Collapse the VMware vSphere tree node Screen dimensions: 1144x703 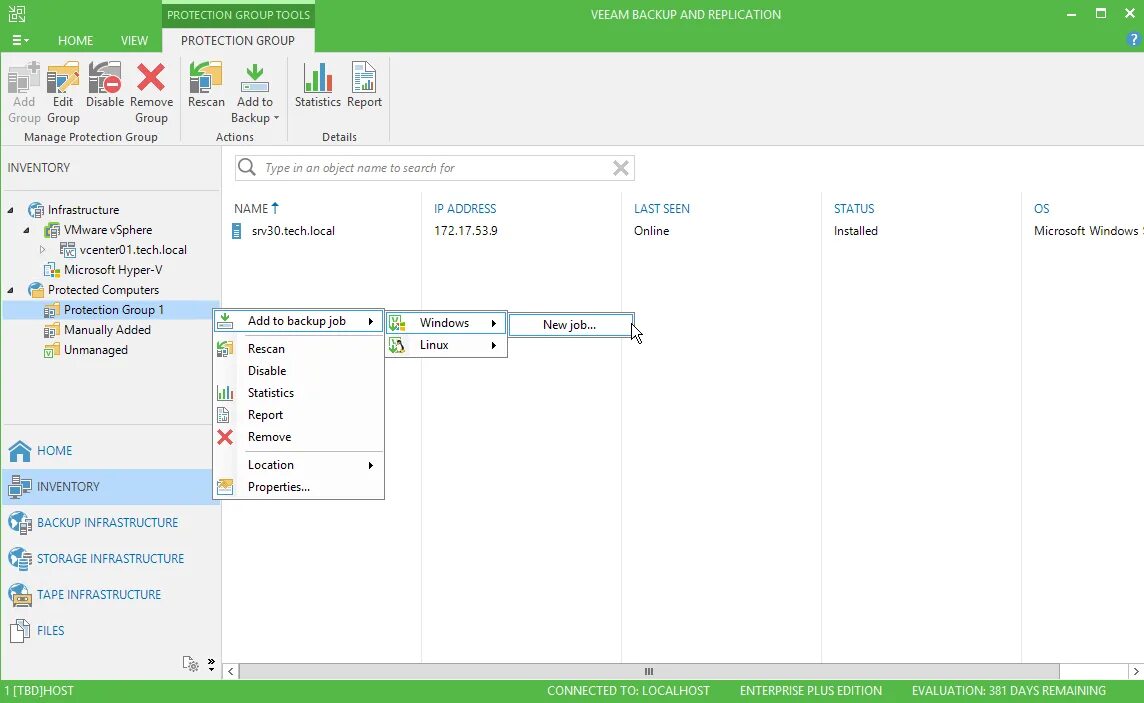pyautogui.click(x=26, y=230)
